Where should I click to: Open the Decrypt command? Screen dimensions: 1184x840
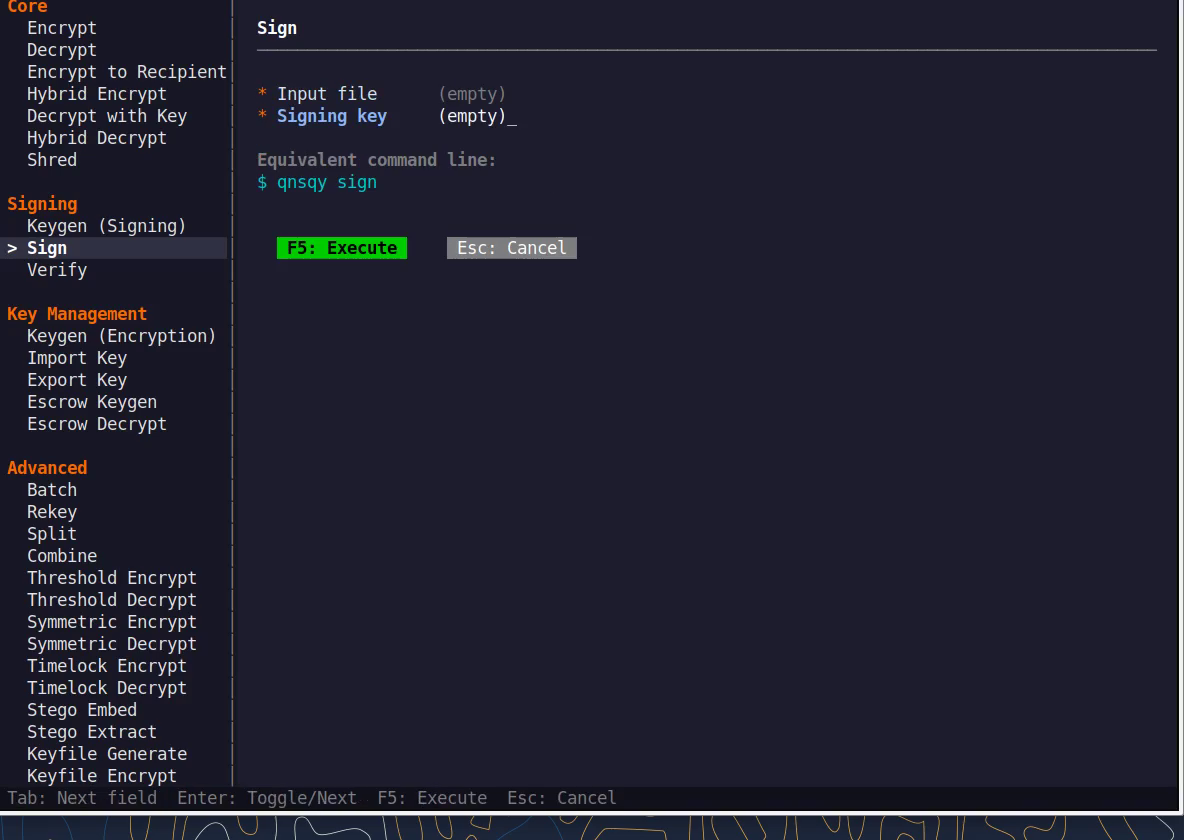click(62, 50)
